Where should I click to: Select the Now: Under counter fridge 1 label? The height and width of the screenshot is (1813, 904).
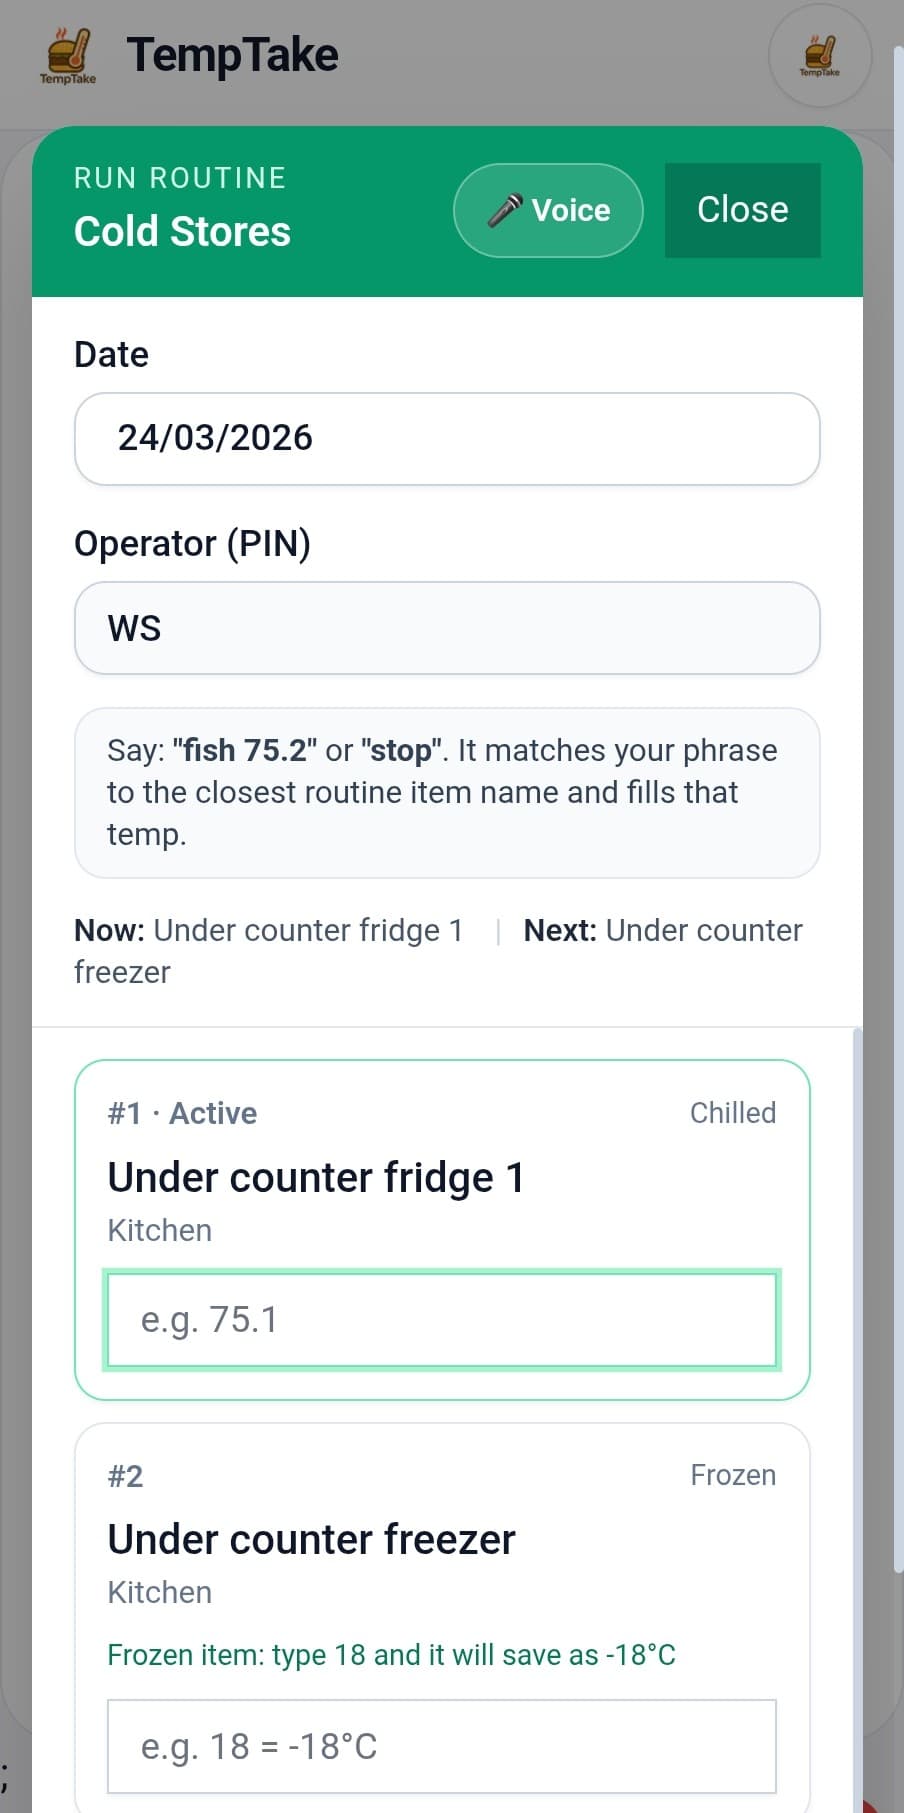click(268, 930)
